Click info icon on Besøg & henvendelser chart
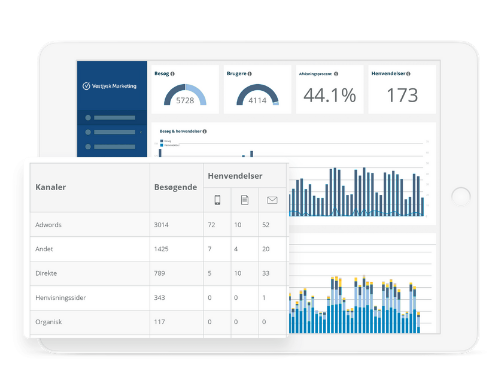This screenshot has width=495, height=380. tap(204, 131)
